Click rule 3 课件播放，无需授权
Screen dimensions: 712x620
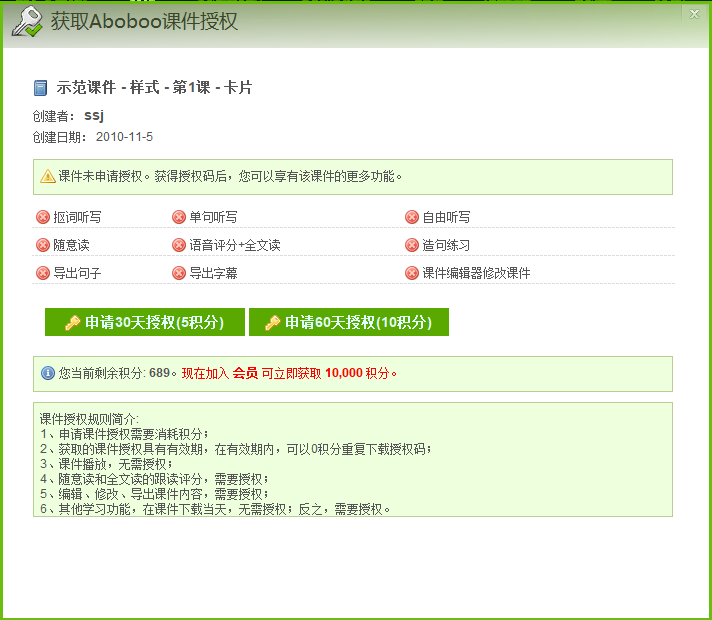(106, 464)
